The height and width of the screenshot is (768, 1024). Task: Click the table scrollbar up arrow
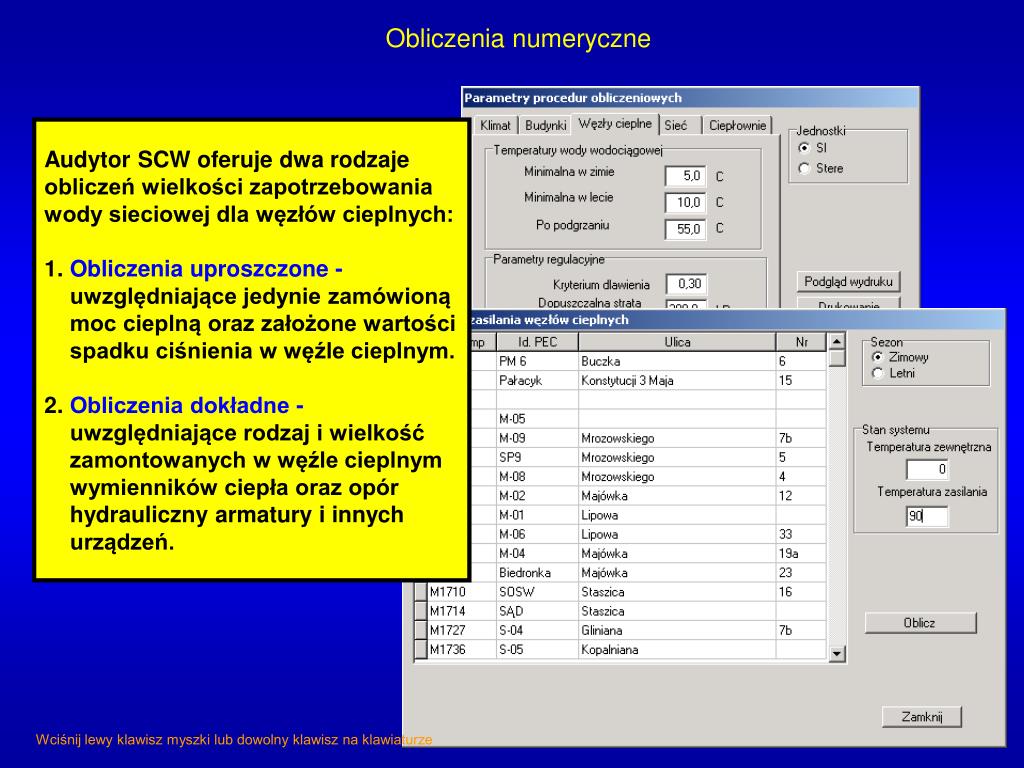tap(837, 341)
